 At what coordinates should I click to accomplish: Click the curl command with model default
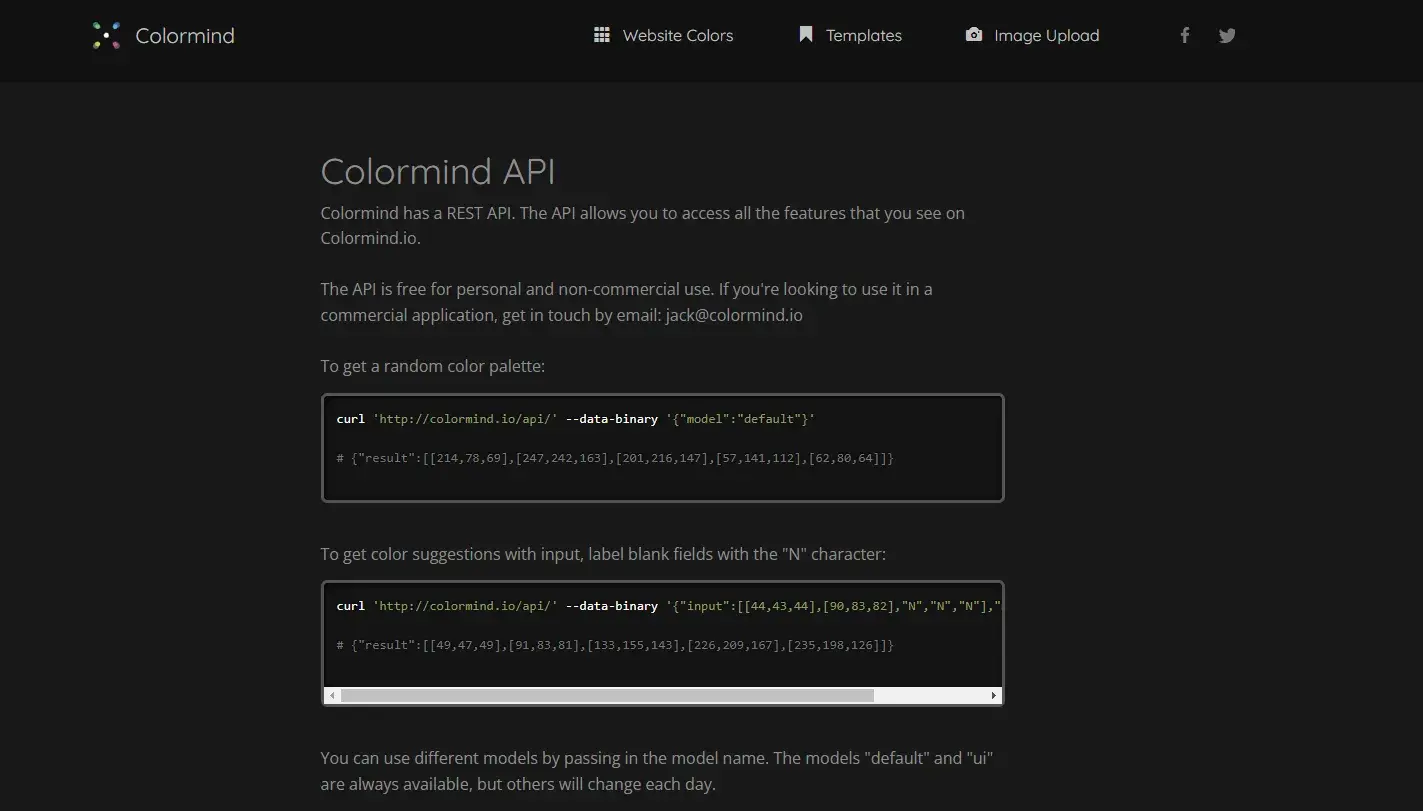coord(576,419)
